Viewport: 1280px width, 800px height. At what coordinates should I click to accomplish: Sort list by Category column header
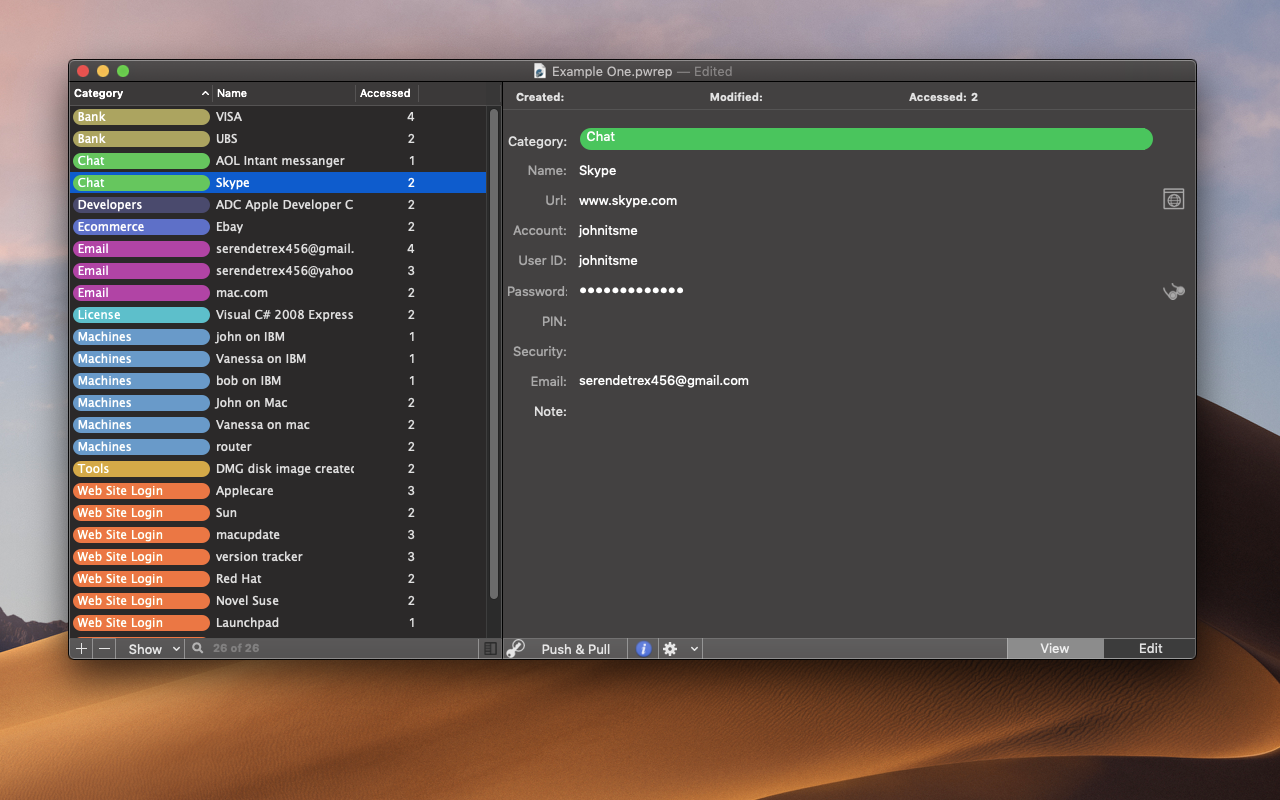(140, 93)
